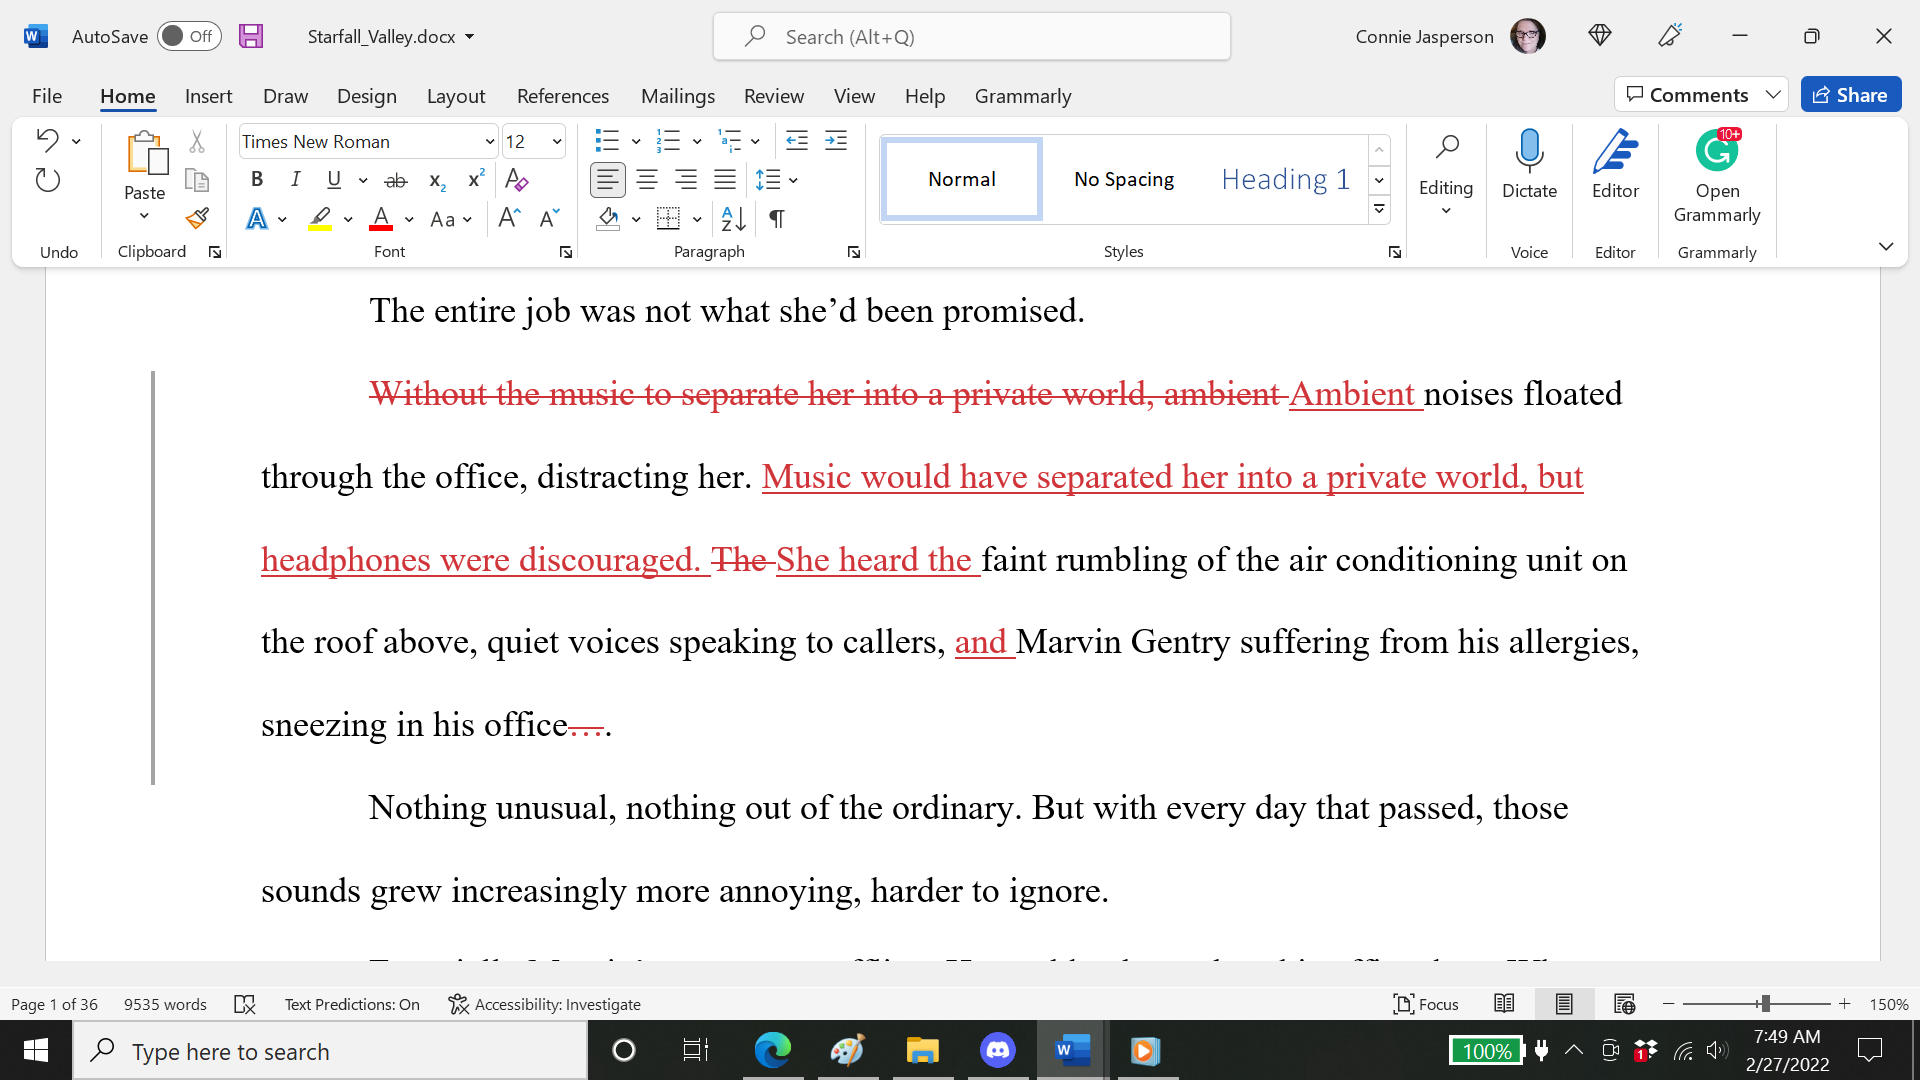
Task: Enable Focus mode in status bar
Action: 1425,1004
